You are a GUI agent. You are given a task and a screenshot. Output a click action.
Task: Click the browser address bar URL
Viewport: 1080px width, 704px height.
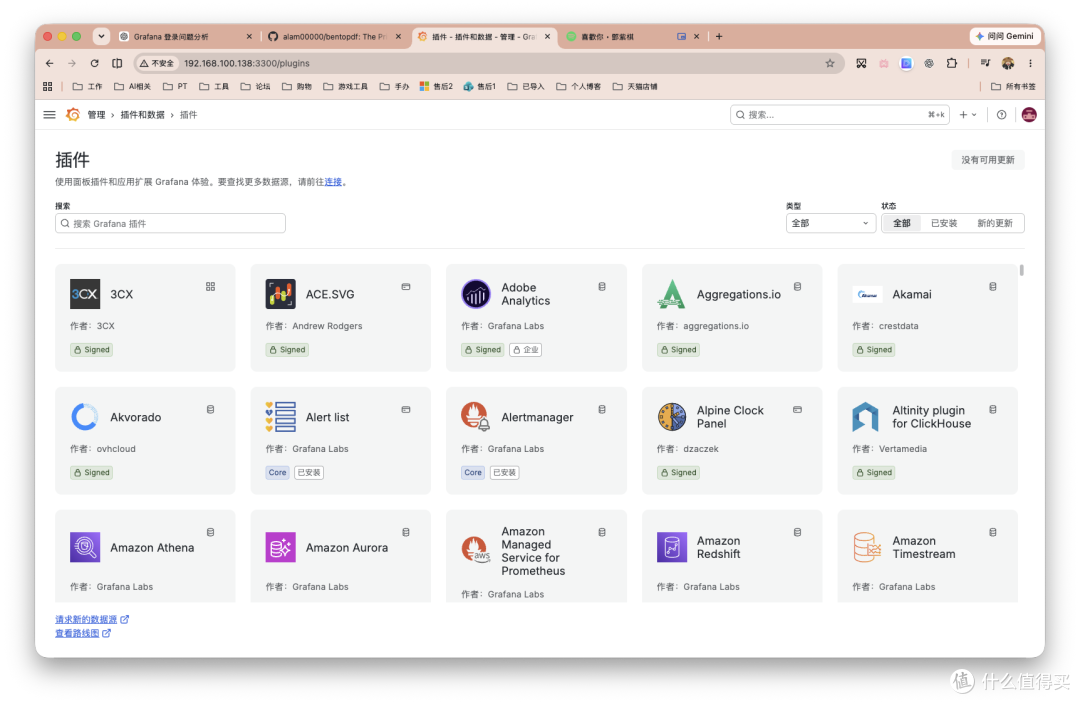[x=247, y=63]
